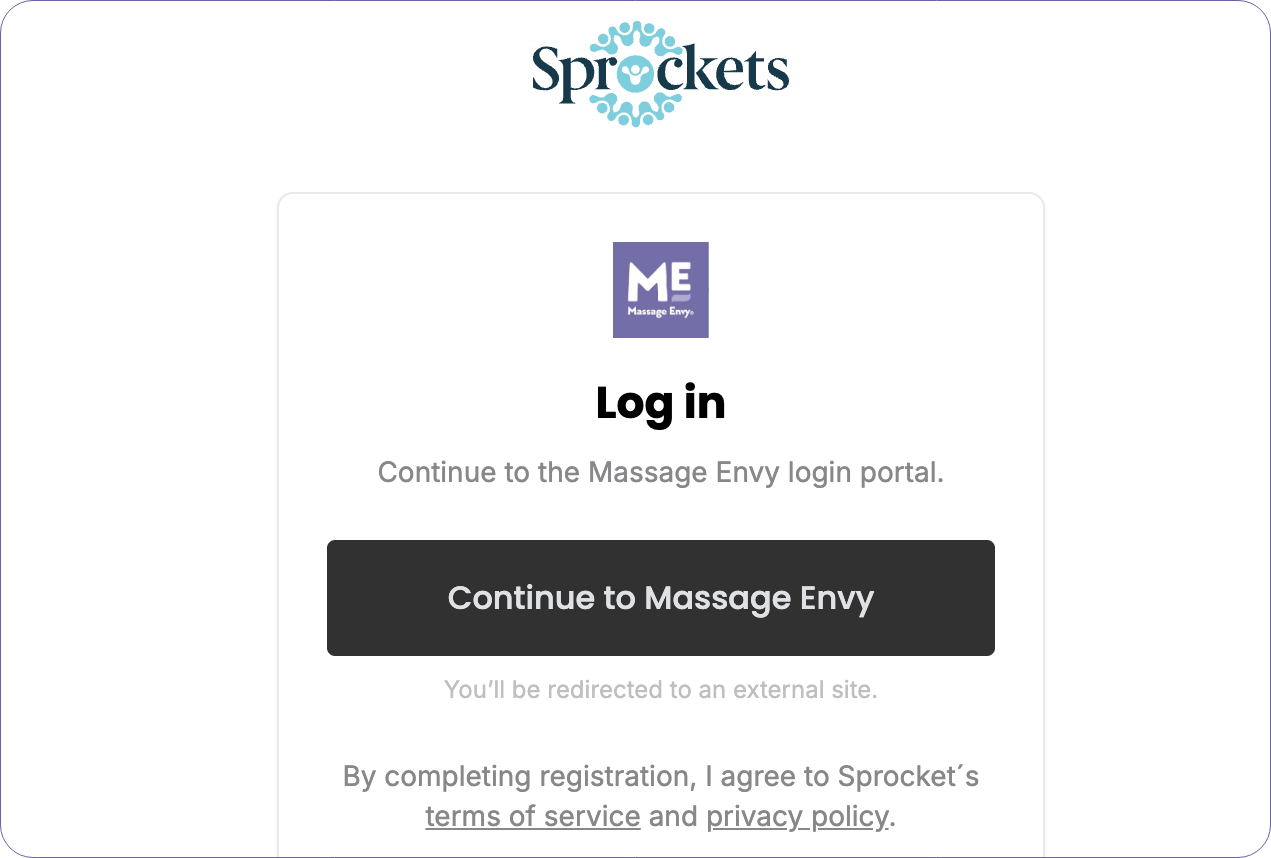
Task: Click the external site redirect notice
Action: click(x=661, y=689)
